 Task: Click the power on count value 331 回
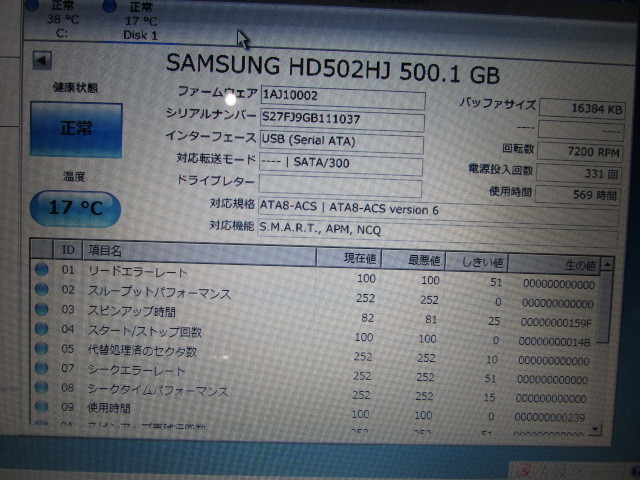[579, 174]
